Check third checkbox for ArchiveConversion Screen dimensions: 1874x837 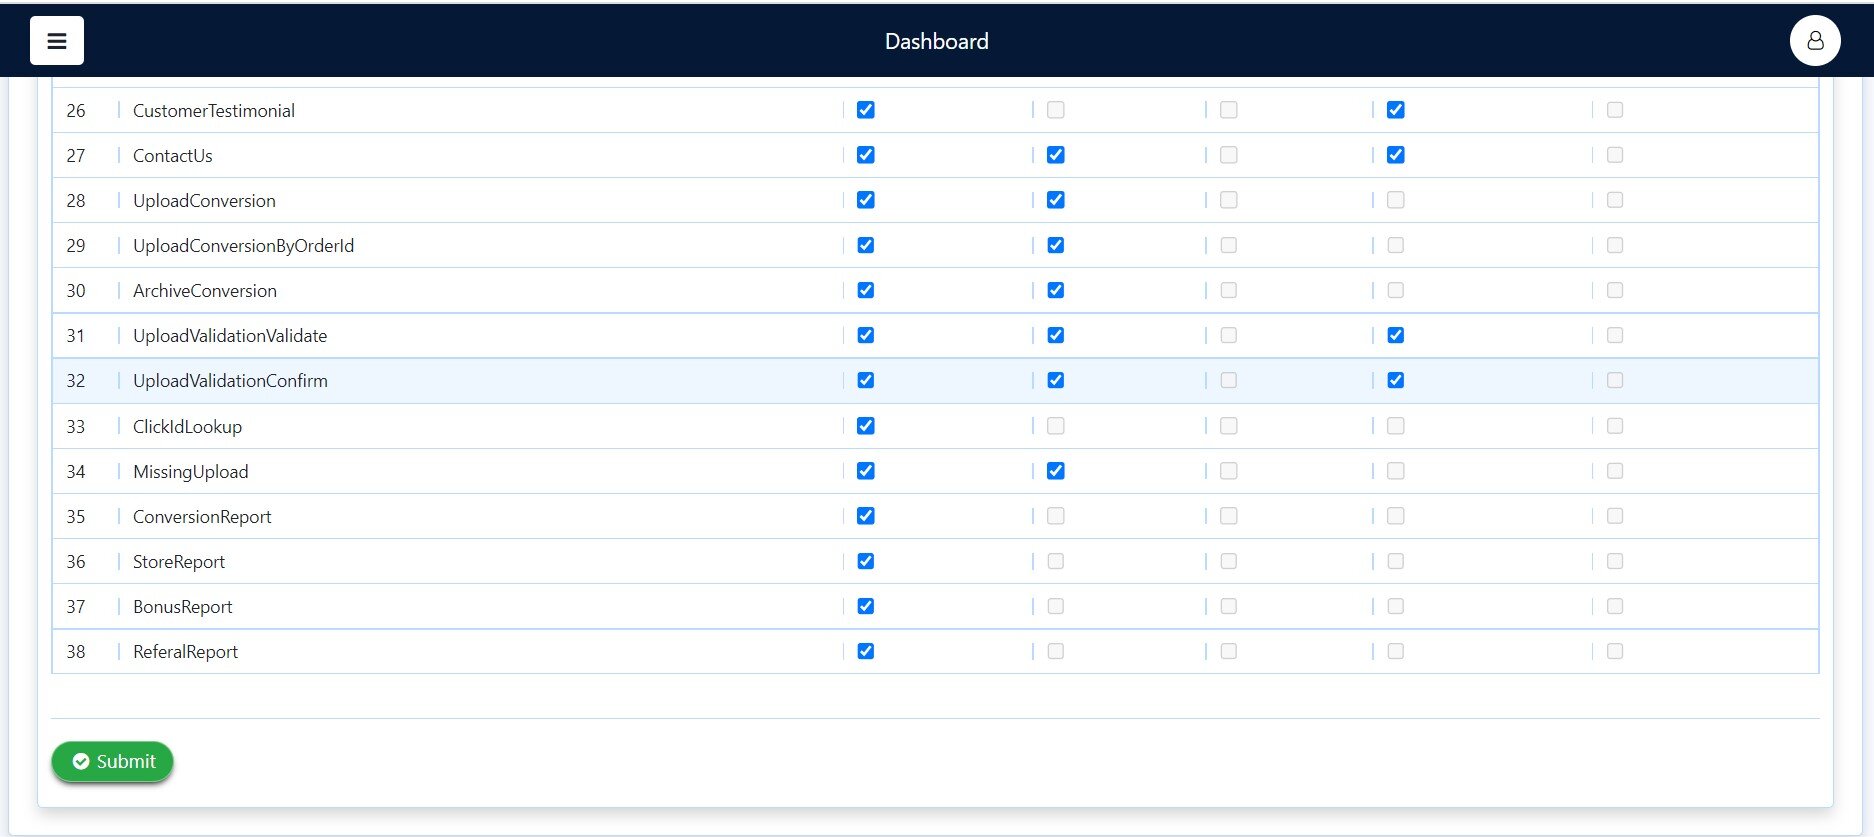[x=1229, y=290]
